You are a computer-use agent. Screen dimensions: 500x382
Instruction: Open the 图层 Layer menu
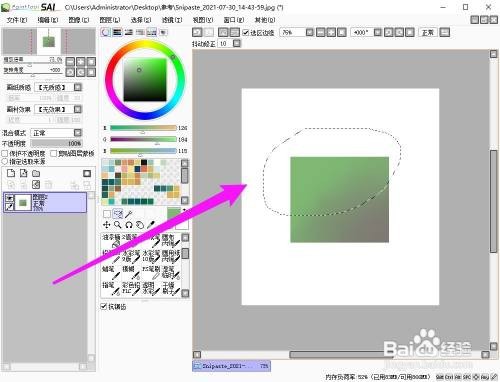[x=110, y=20]
